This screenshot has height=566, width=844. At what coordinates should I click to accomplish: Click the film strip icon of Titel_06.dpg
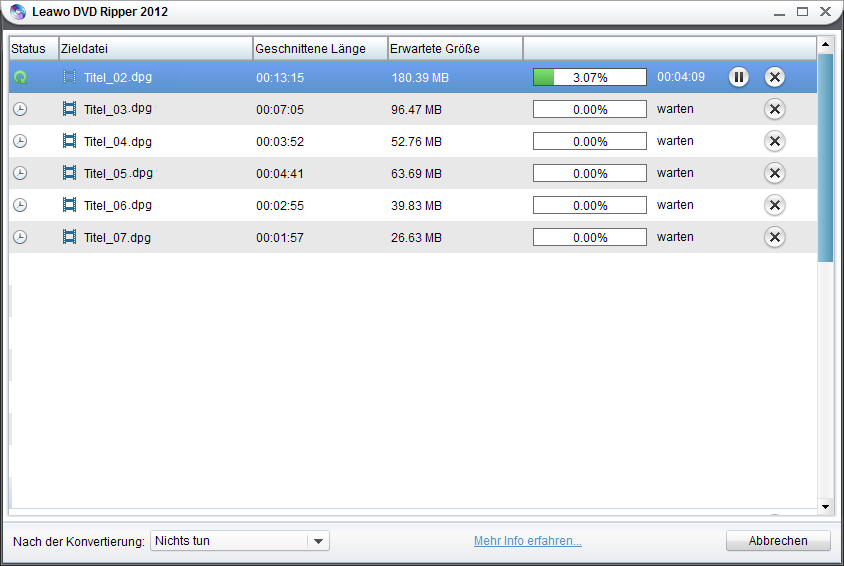pyautogui.click(x=69, y=205)
